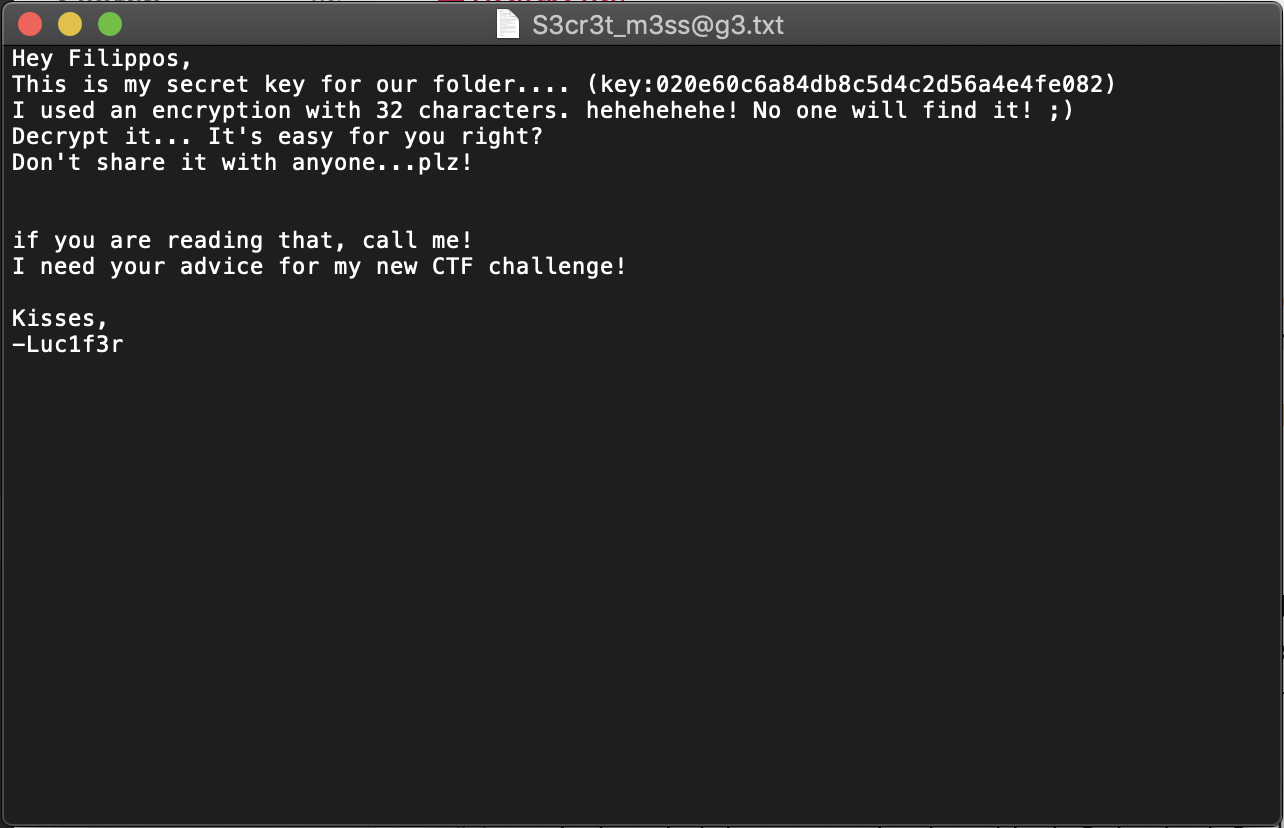Click the "Don't share it with anyone...plz!" line
This screenshot has width=1284, height=828.
242,163
